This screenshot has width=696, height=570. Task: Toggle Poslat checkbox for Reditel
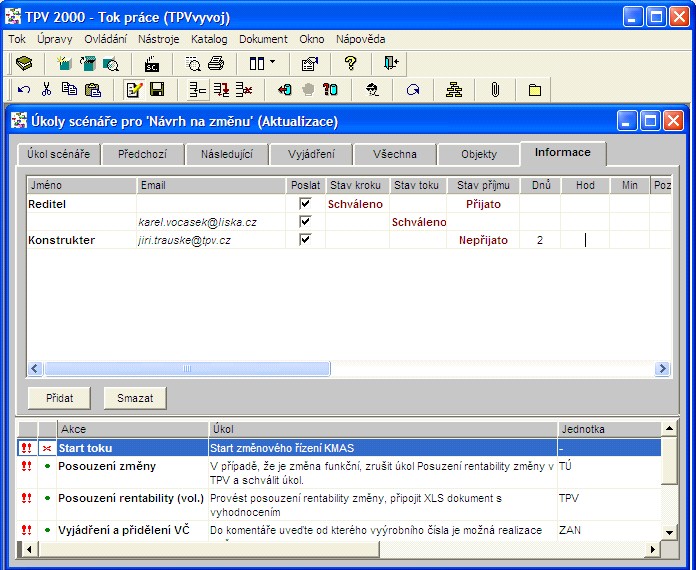(x=305, y=204)
